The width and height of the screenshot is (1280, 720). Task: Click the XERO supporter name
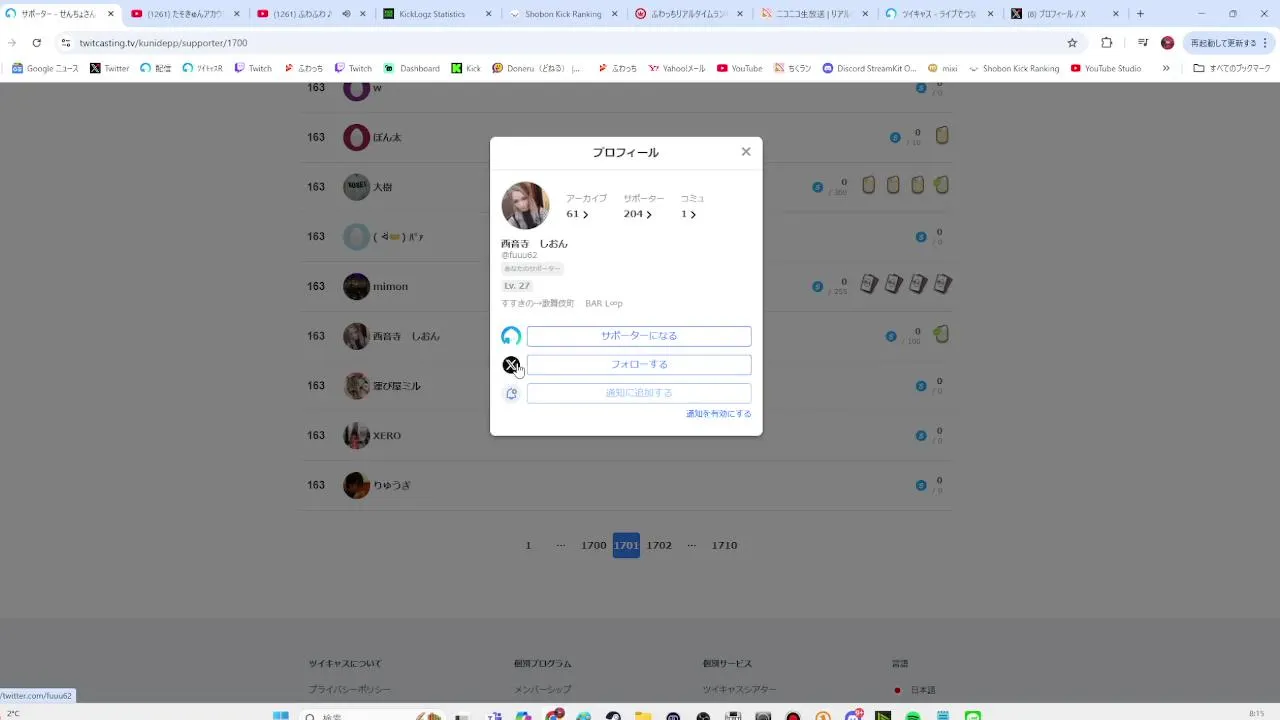(387, 436)
